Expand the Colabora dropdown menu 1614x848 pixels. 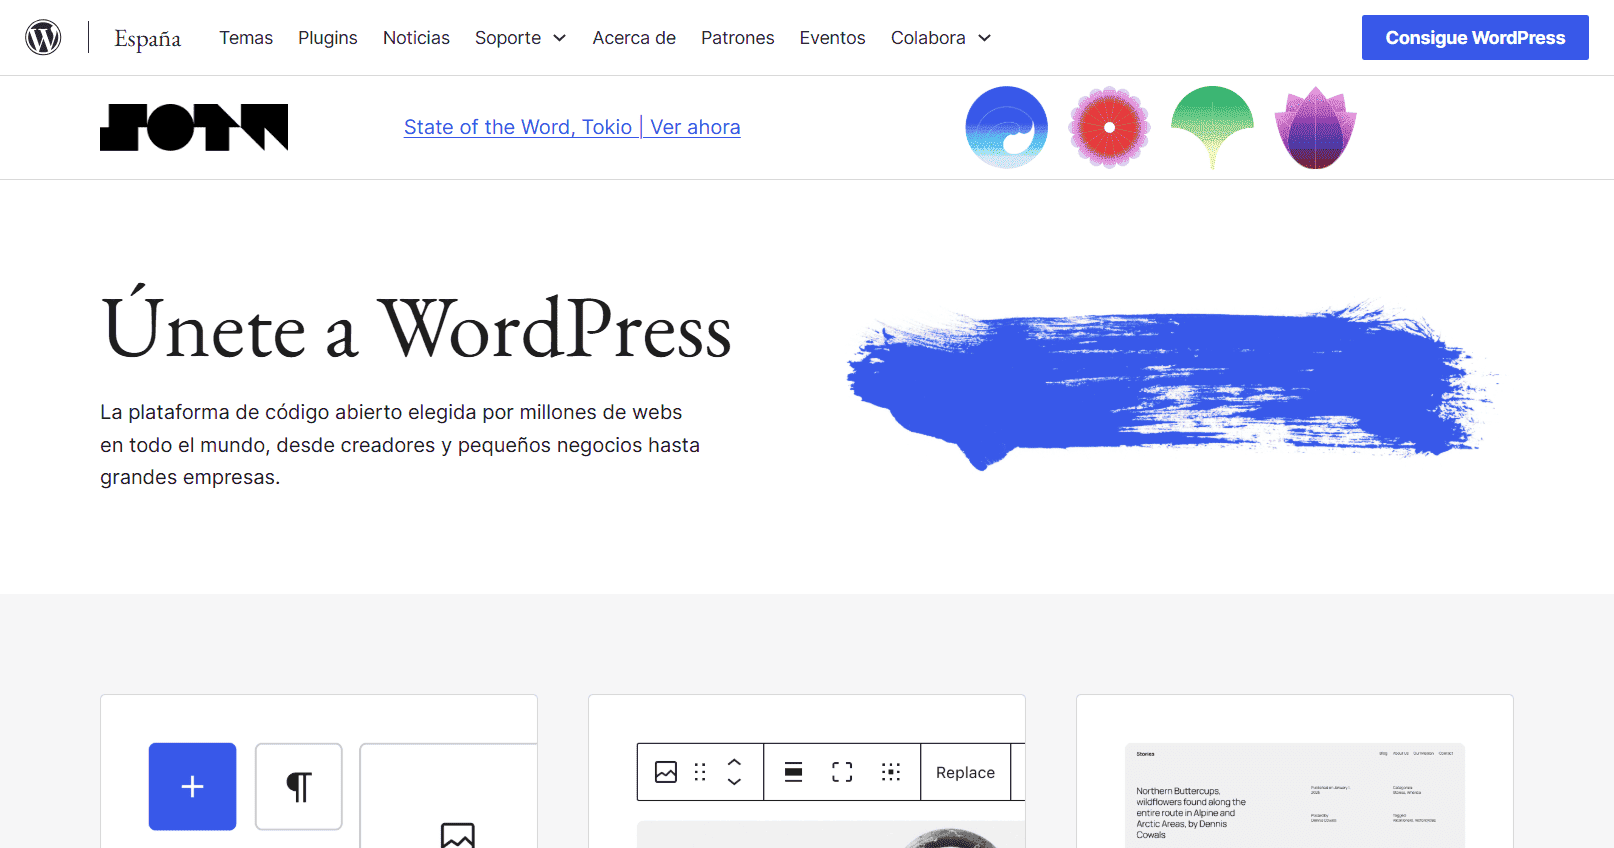(940, 38)
